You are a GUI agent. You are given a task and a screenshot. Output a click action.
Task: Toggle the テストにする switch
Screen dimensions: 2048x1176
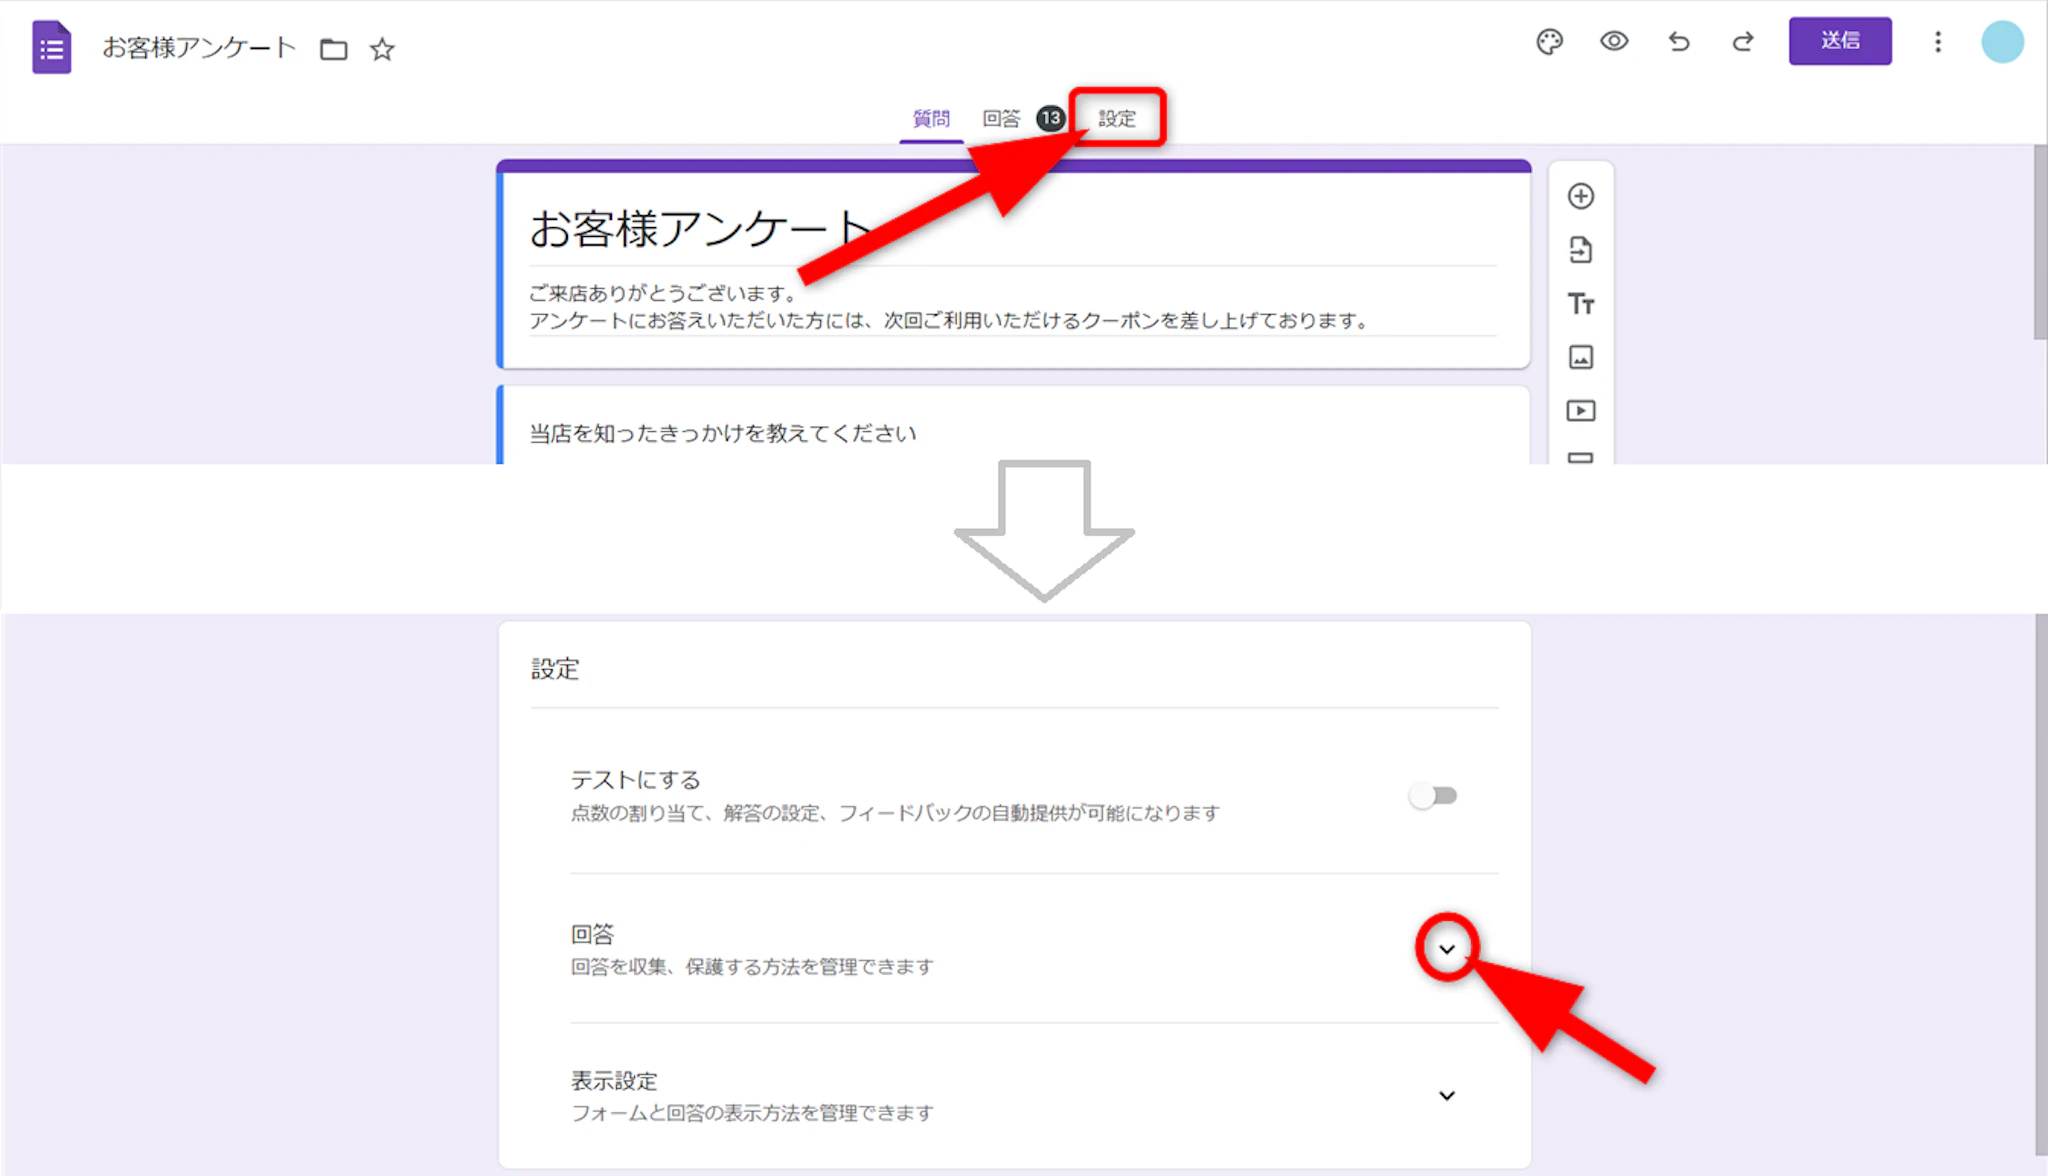(x=1433, y=796)
